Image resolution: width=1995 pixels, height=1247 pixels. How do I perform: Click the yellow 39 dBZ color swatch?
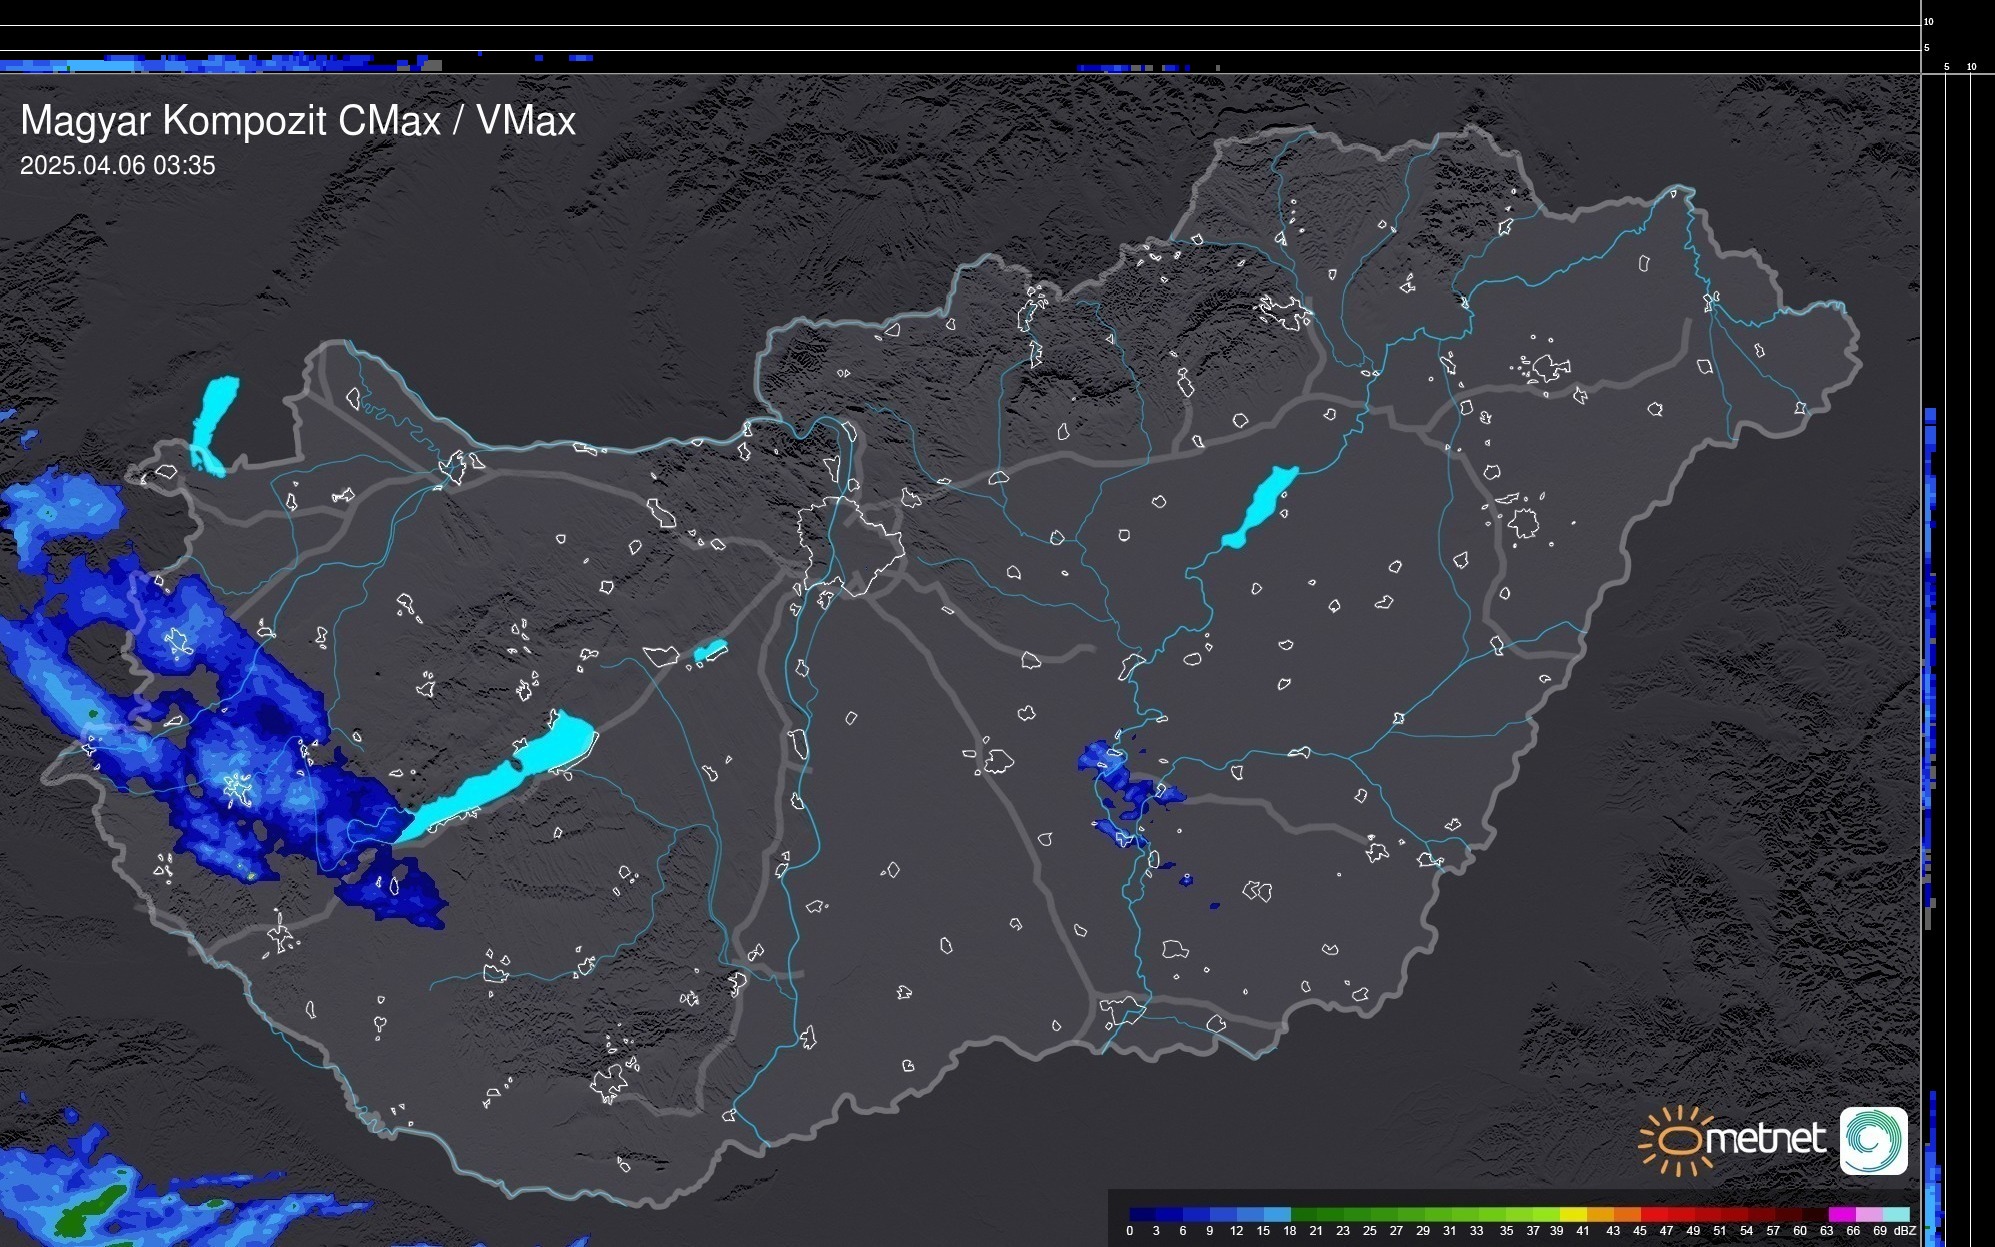point(1574,1214)
